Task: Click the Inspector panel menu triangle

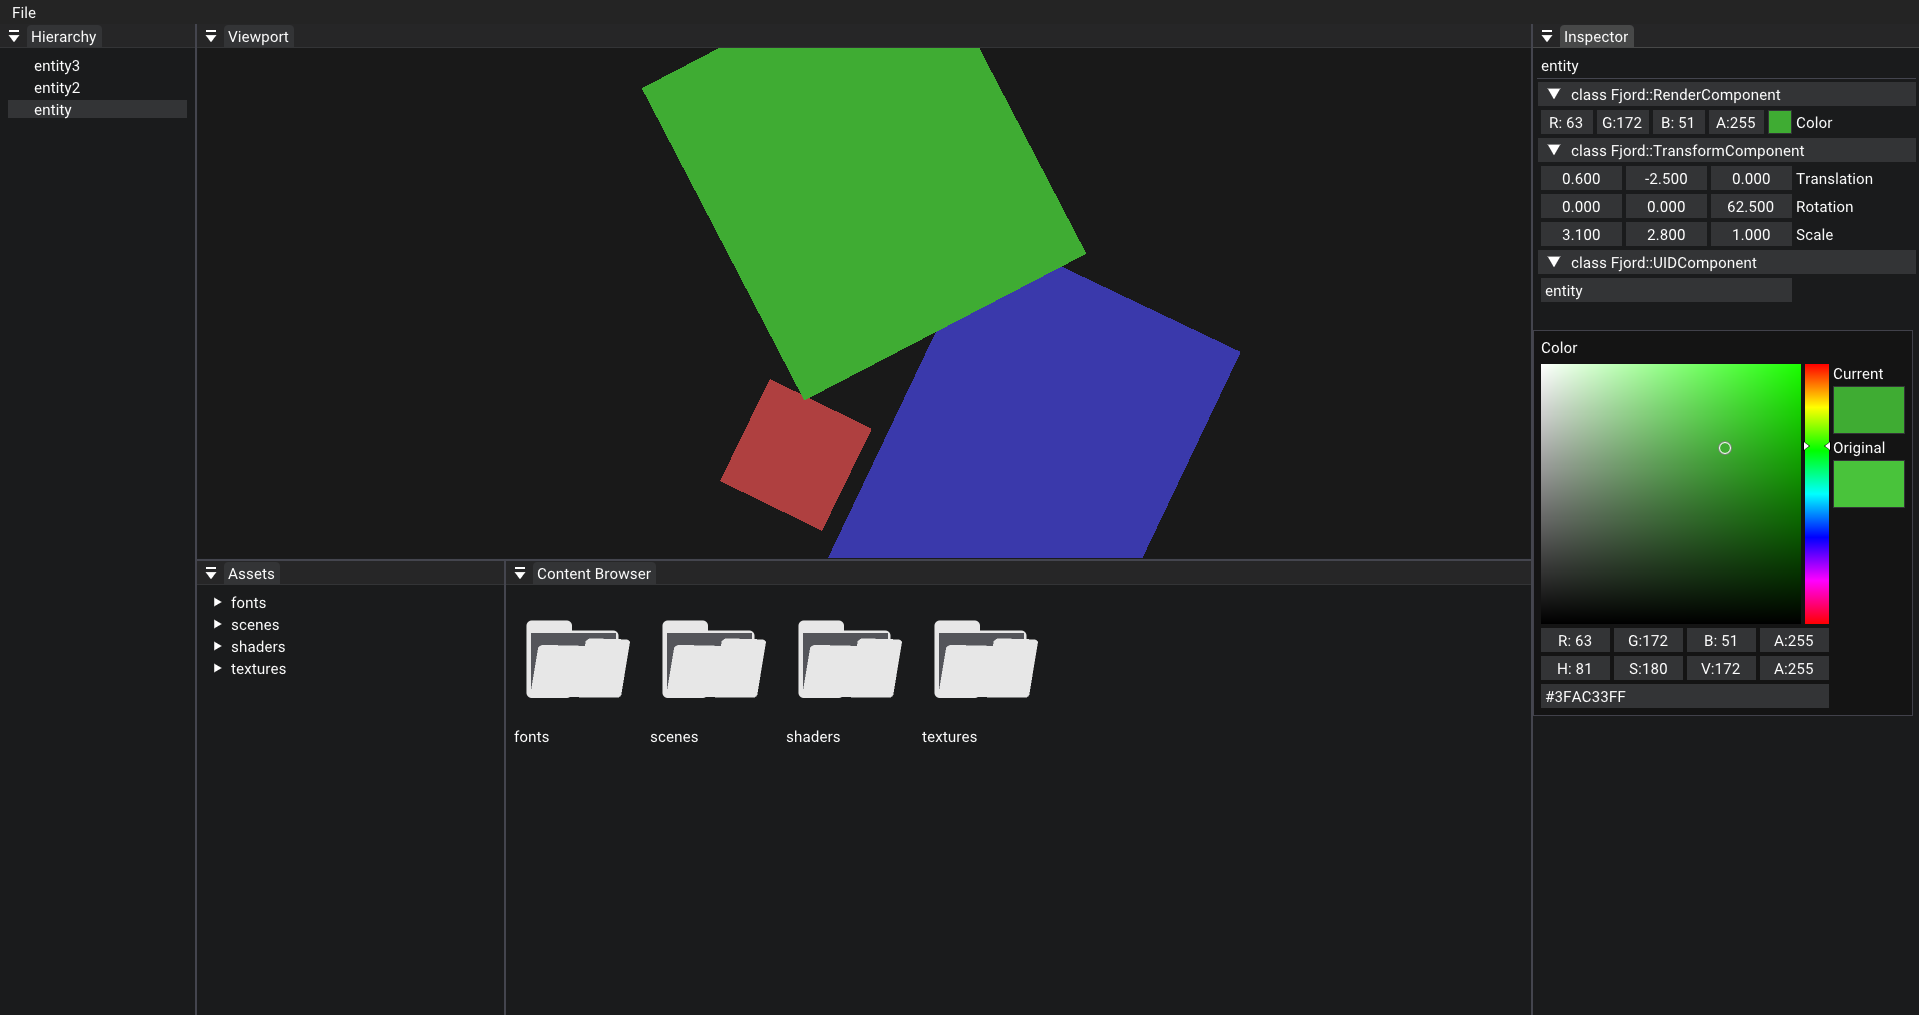Action: click(1547, 37)
